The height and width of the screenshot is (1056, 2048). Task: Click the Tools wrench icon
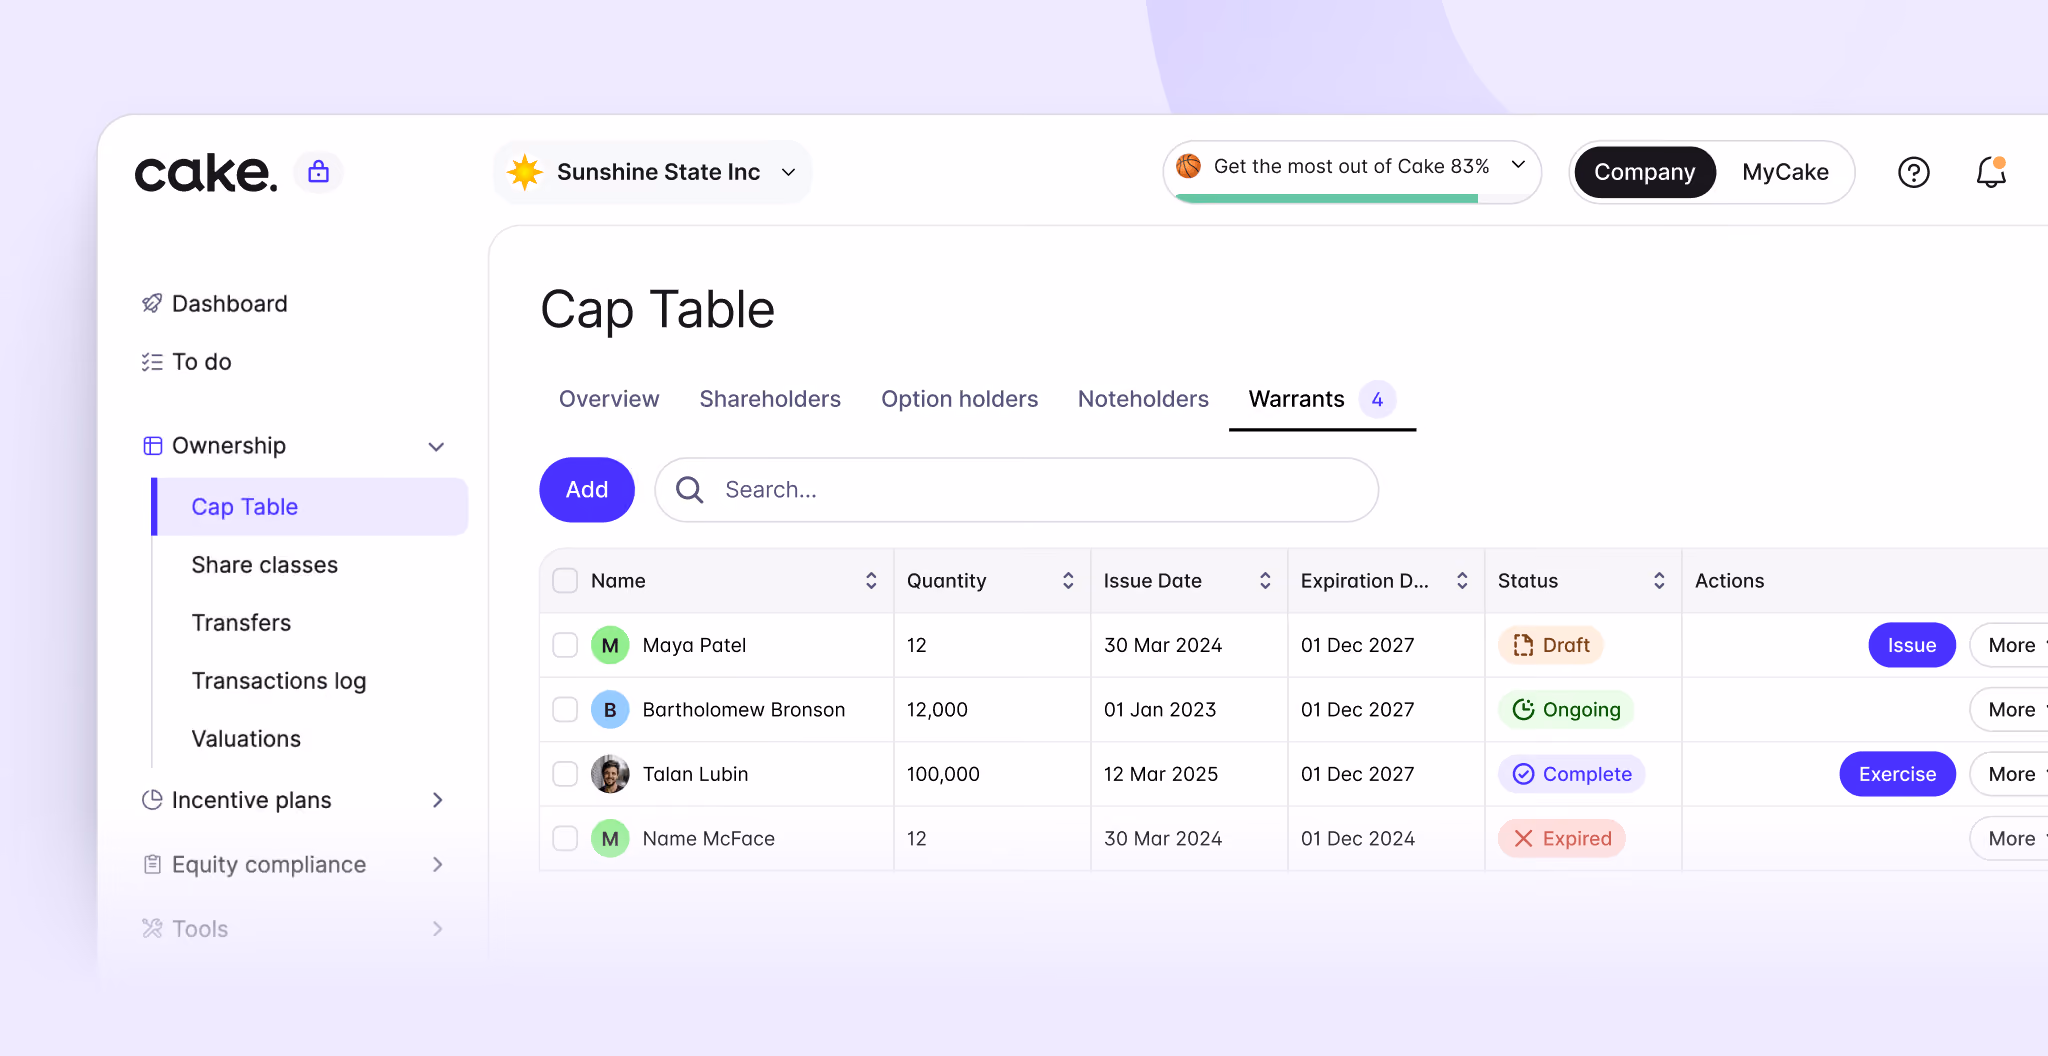[152, 928]
